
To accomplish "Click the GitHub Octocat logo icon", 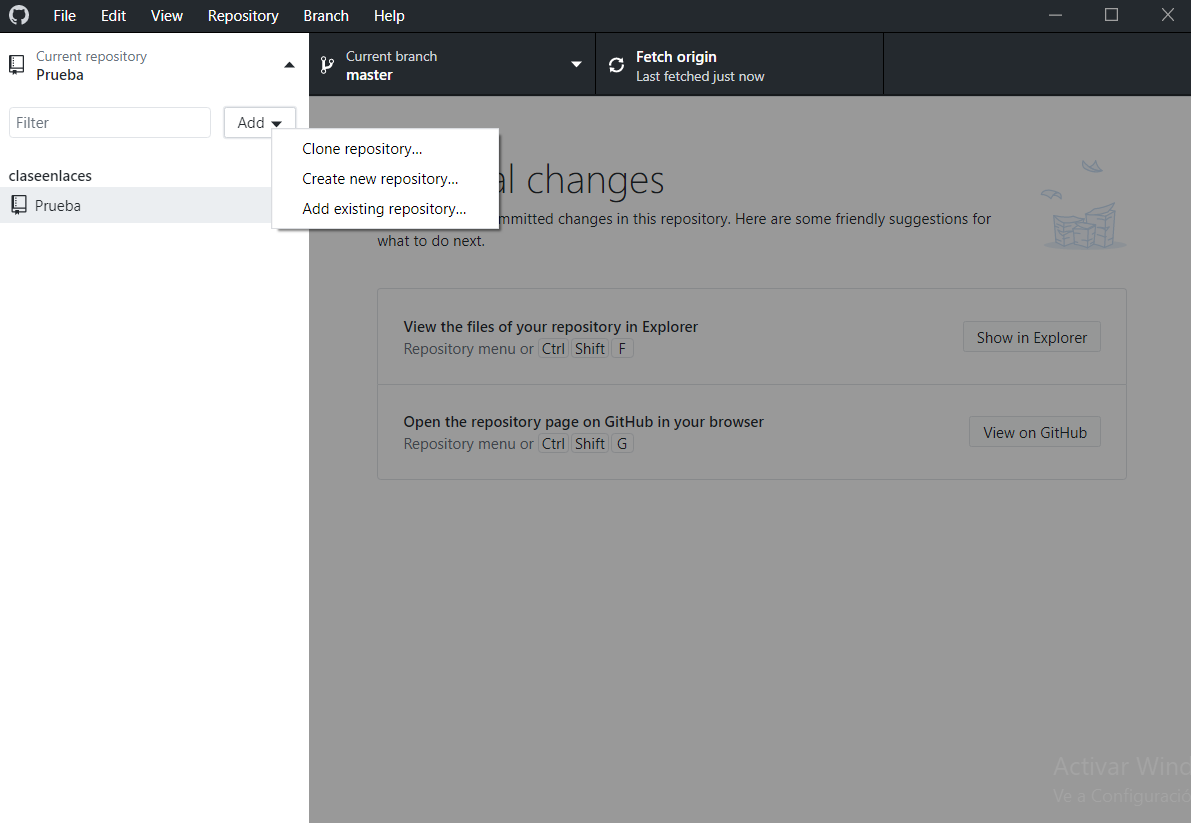I will click(x=19, y=15).
